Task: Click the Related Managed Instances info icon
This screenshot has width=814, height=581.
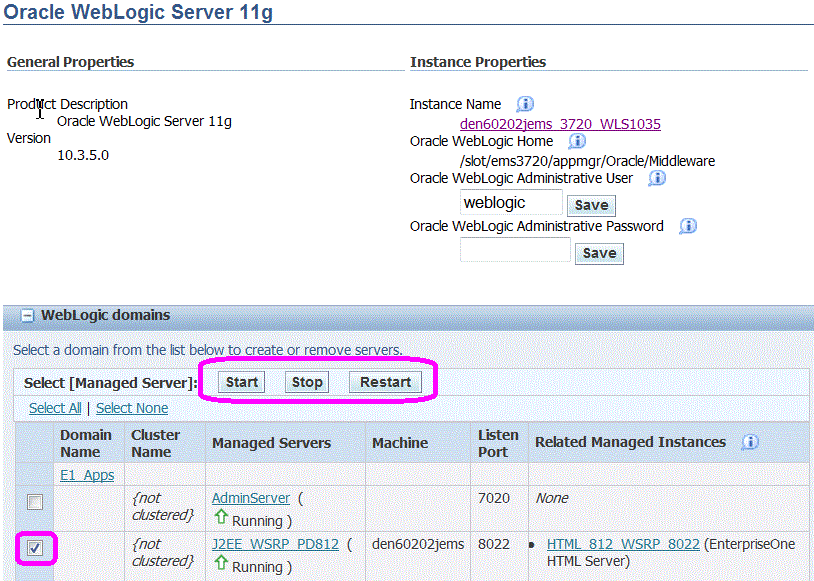Action: coord(750,442)
